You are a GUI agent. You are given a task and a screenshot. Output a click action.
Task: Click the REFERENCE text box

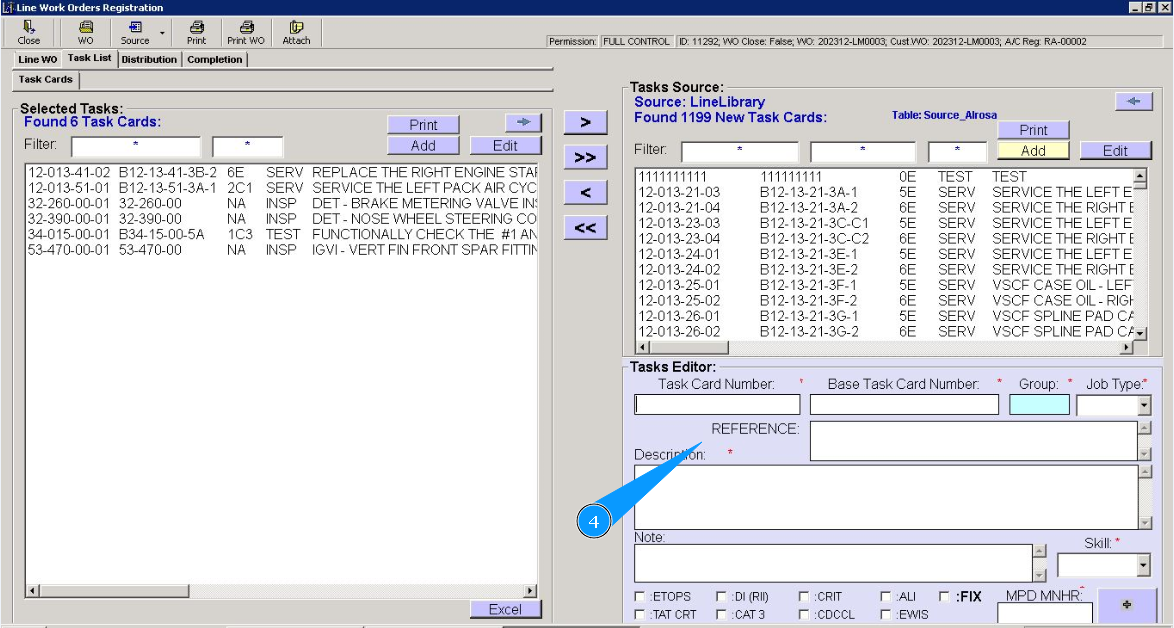click(x=973, y=441)
